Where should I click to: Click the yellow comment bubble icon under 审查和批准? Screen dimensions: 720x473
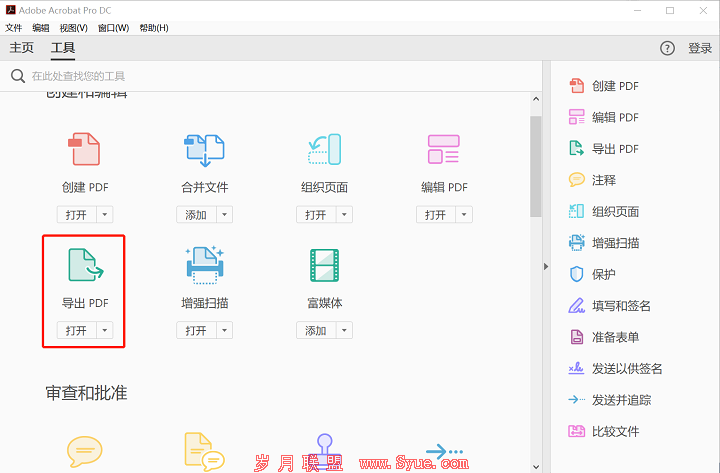pyautogui.click(x=84, y=451)
